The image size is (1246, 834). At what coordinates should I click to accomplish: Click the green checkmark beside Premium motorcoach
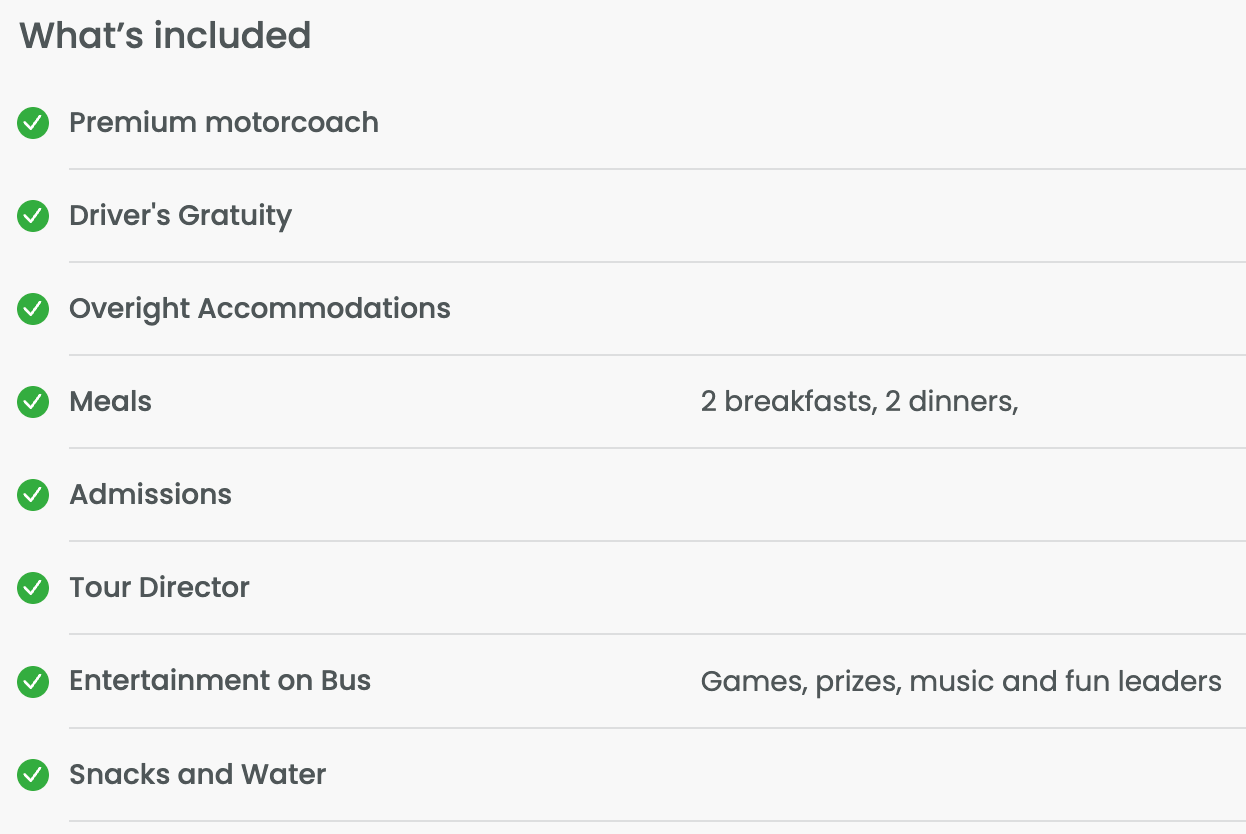click(33, 123)
